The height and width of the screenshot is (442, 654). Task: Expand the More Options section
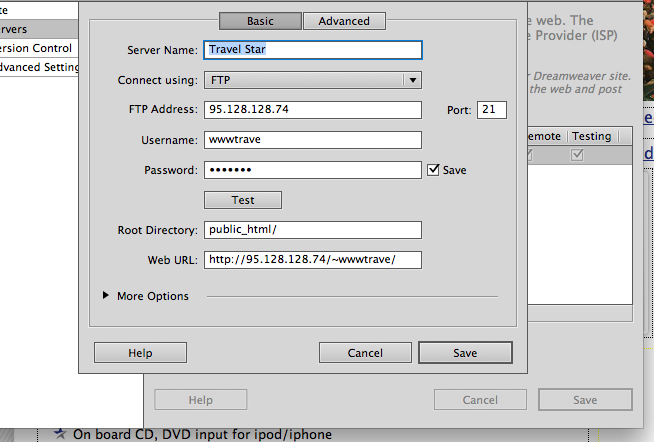point(108,296)
